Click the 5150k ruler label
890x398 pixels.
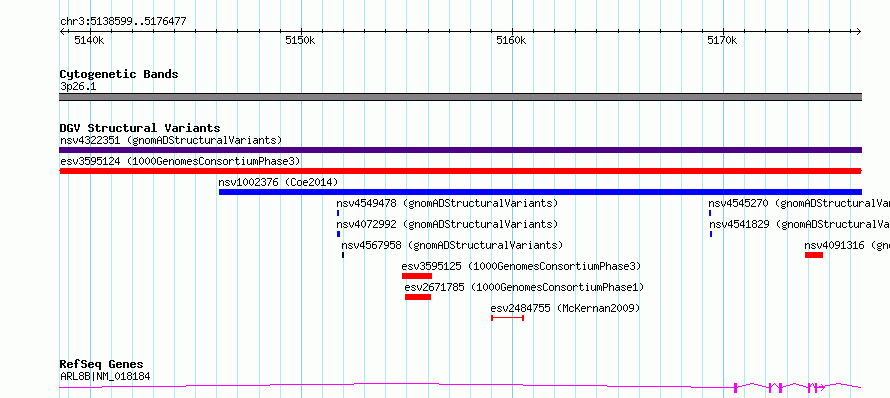(x=300, y=40)
